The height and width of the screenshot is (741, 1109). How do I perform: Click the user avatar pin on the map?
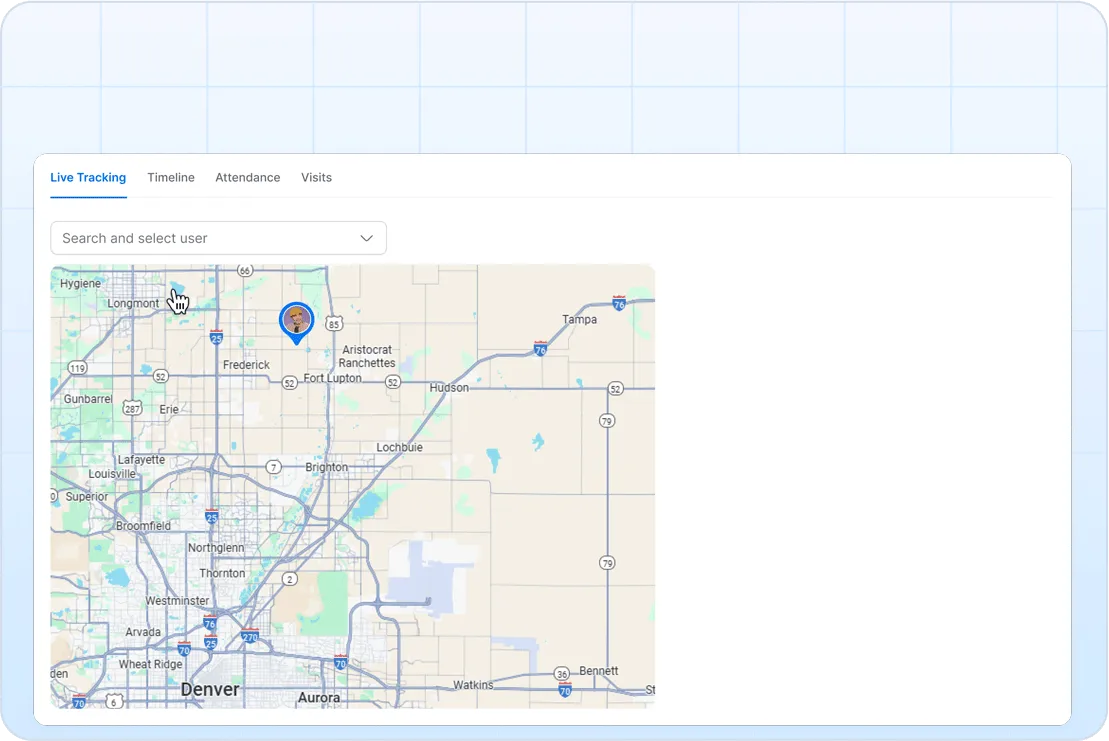tap(296, 322)
